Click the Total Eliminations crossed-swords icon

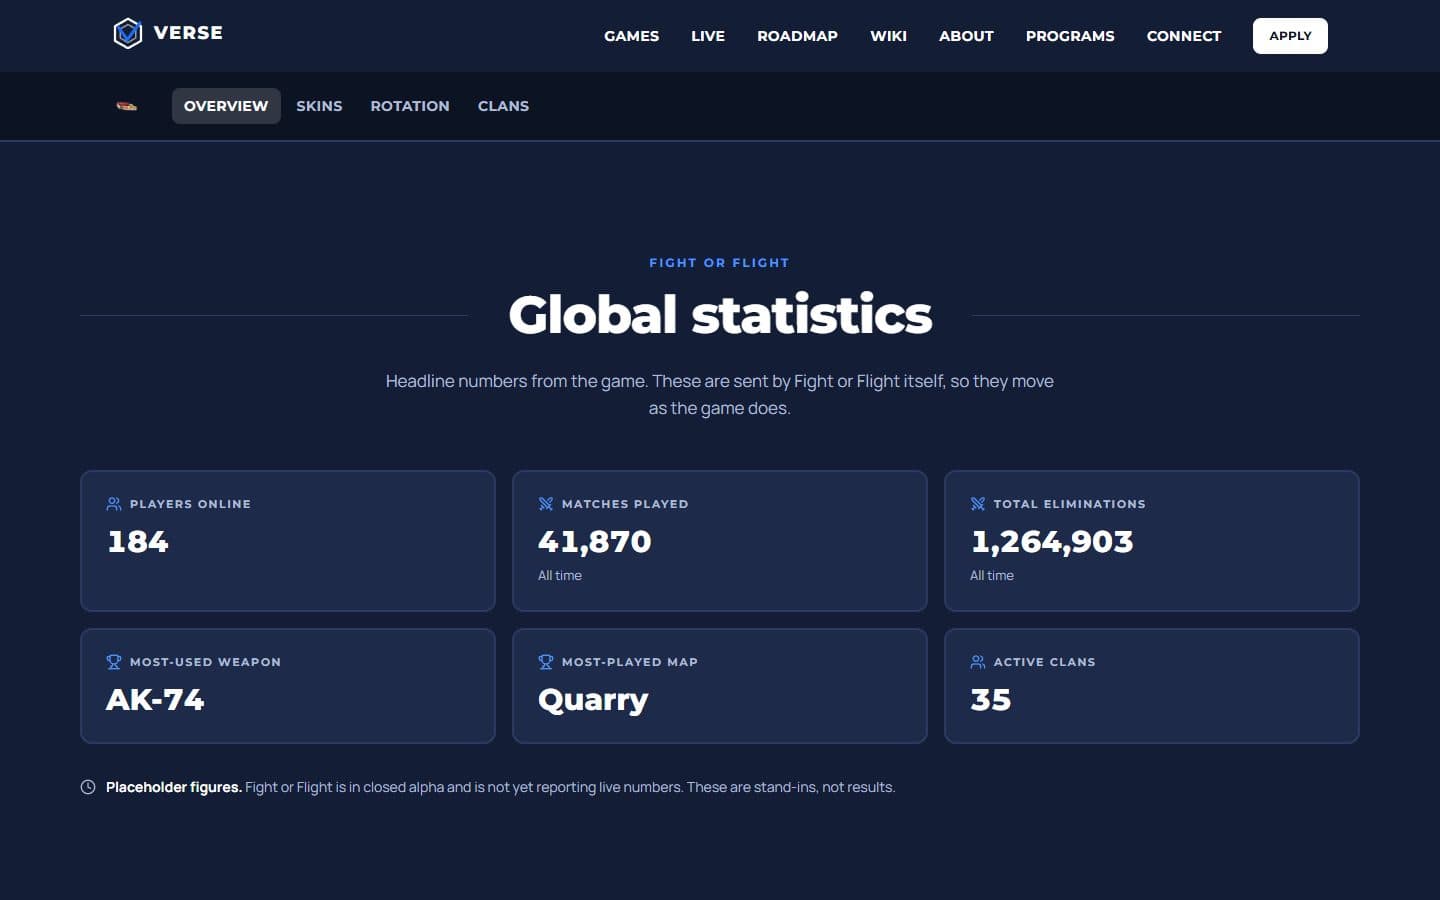[978, 504]
